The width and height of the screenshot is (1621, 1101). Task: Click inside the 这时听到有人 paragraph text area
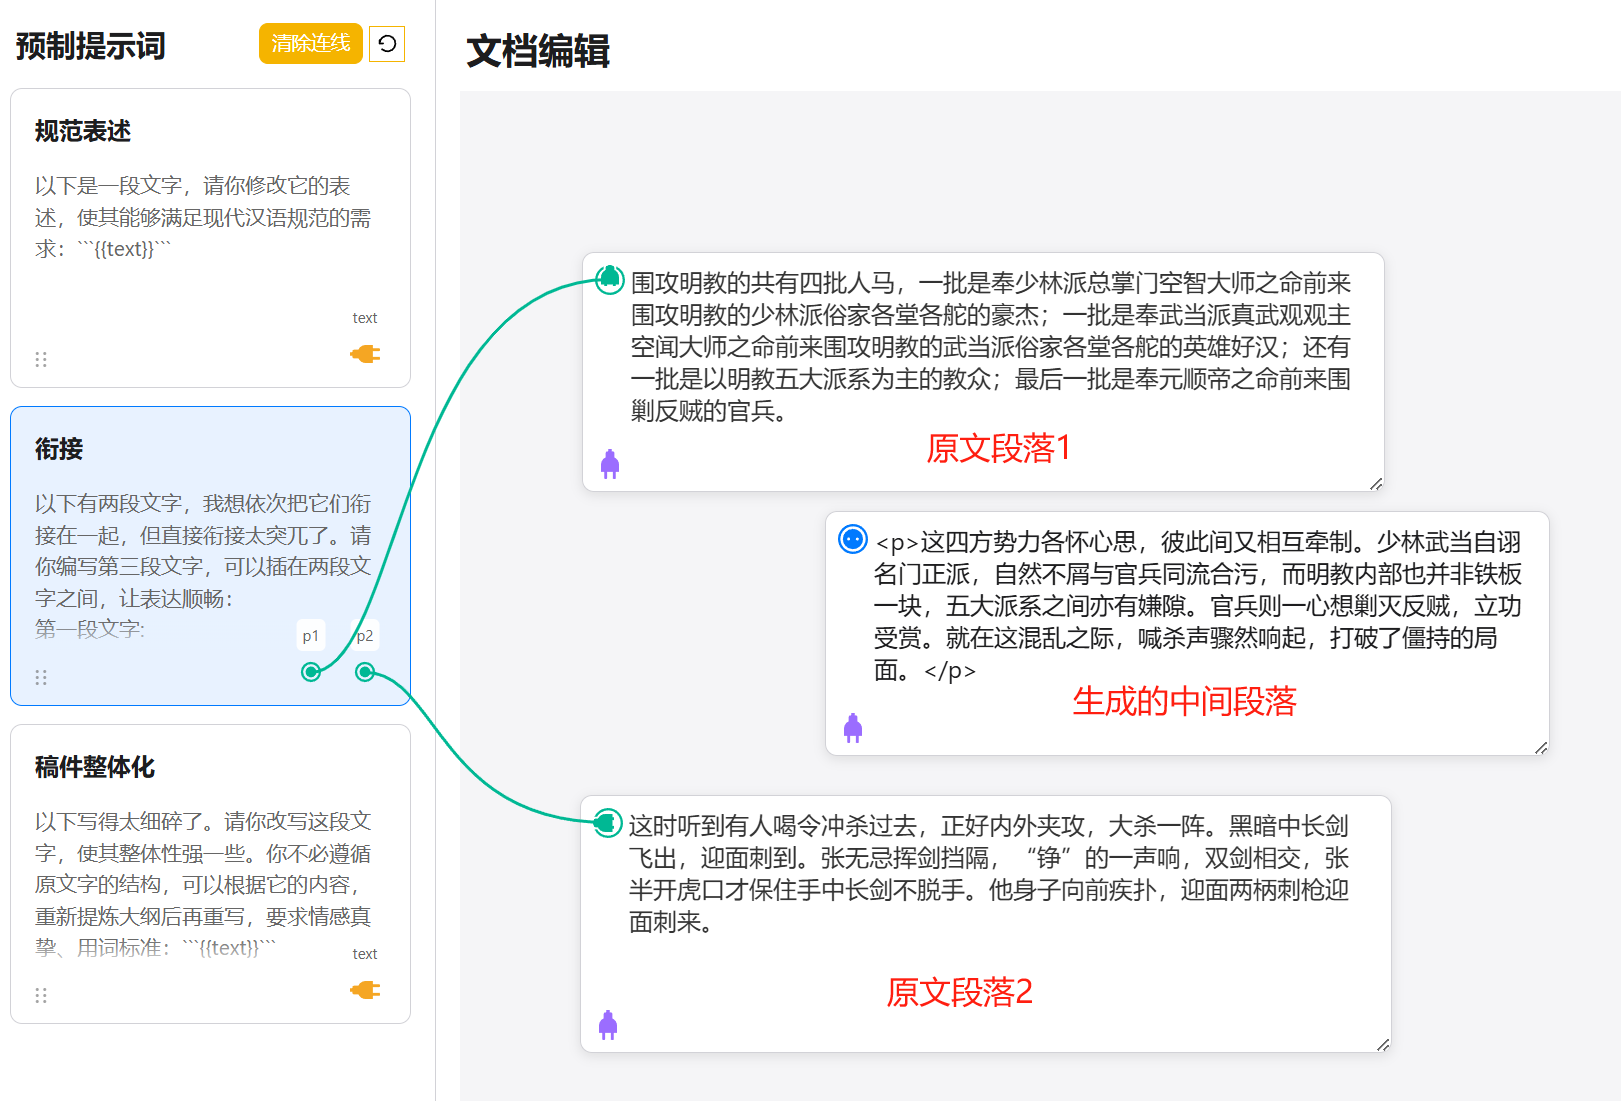pos(988,873)
